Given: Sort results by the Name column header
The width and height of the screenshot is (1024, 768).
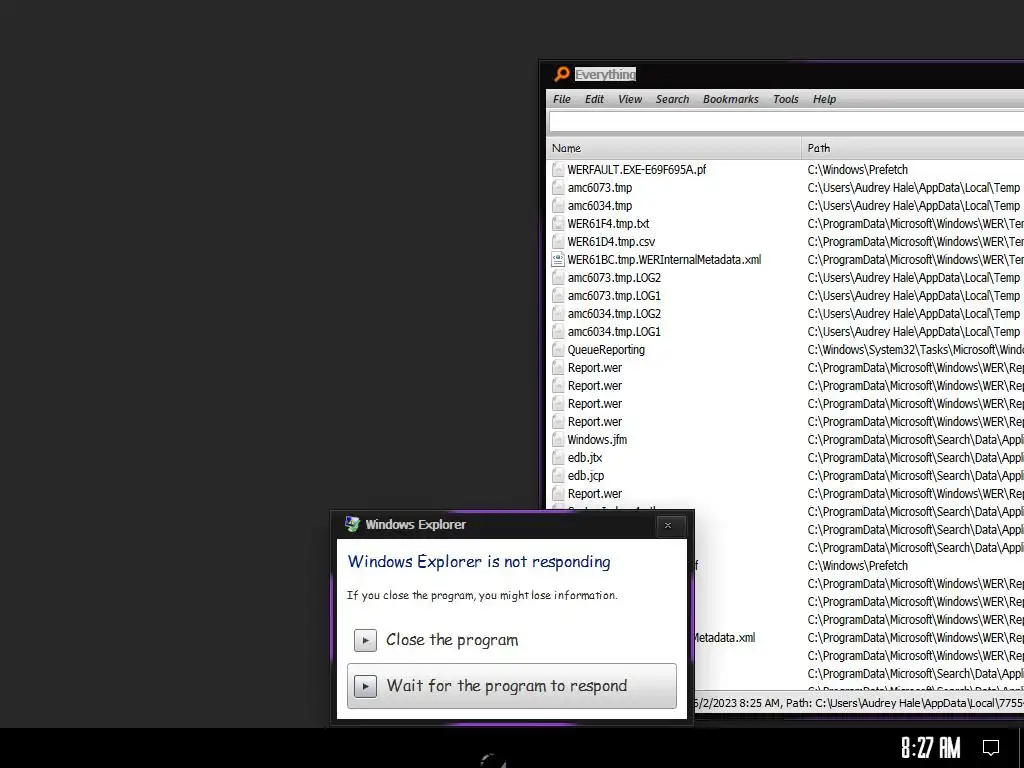Looking at the screenshot, I should coord(673,148).
